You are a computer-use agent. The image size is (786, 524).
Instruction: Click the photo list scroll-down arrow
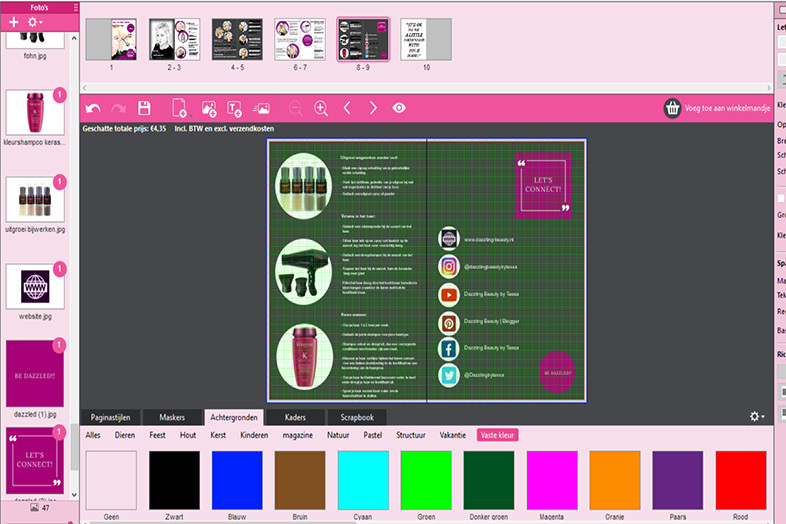pos(74,494)
